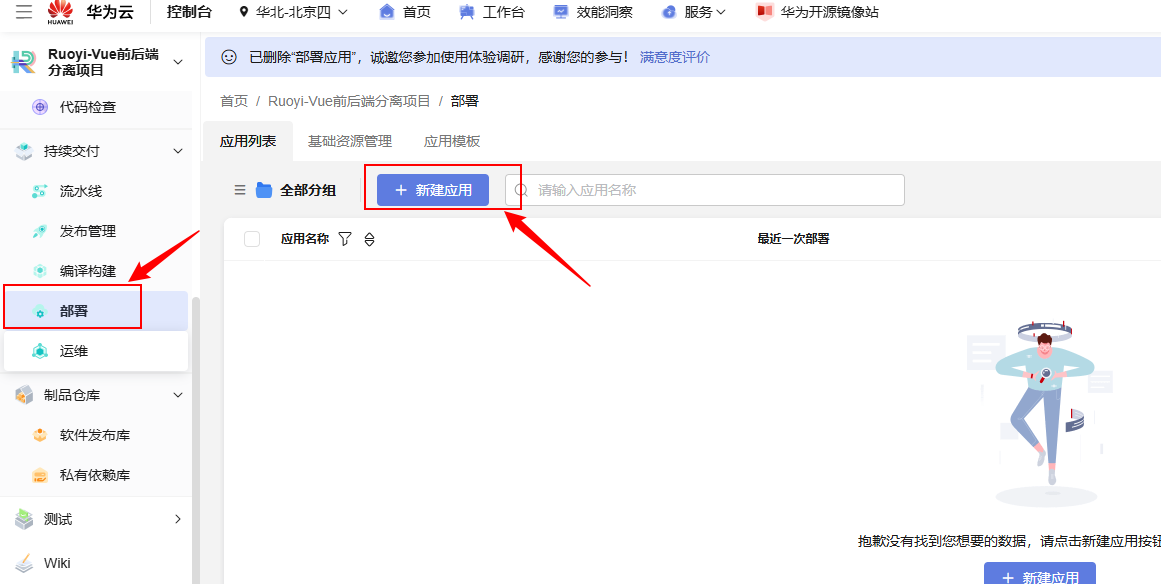Viewport: 1161px width, 584px height.
Task: Open 发布管理 in the sidebar
Action: point(88,232)
